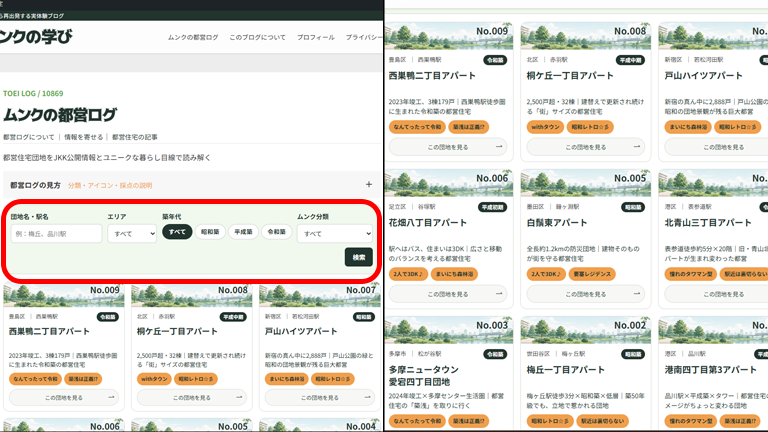The height and width of the screenshot is (432, 768).
Task: Open 多摩ニュータウン 愛宕四丁目団地 title
Action: tap(424, 375)
